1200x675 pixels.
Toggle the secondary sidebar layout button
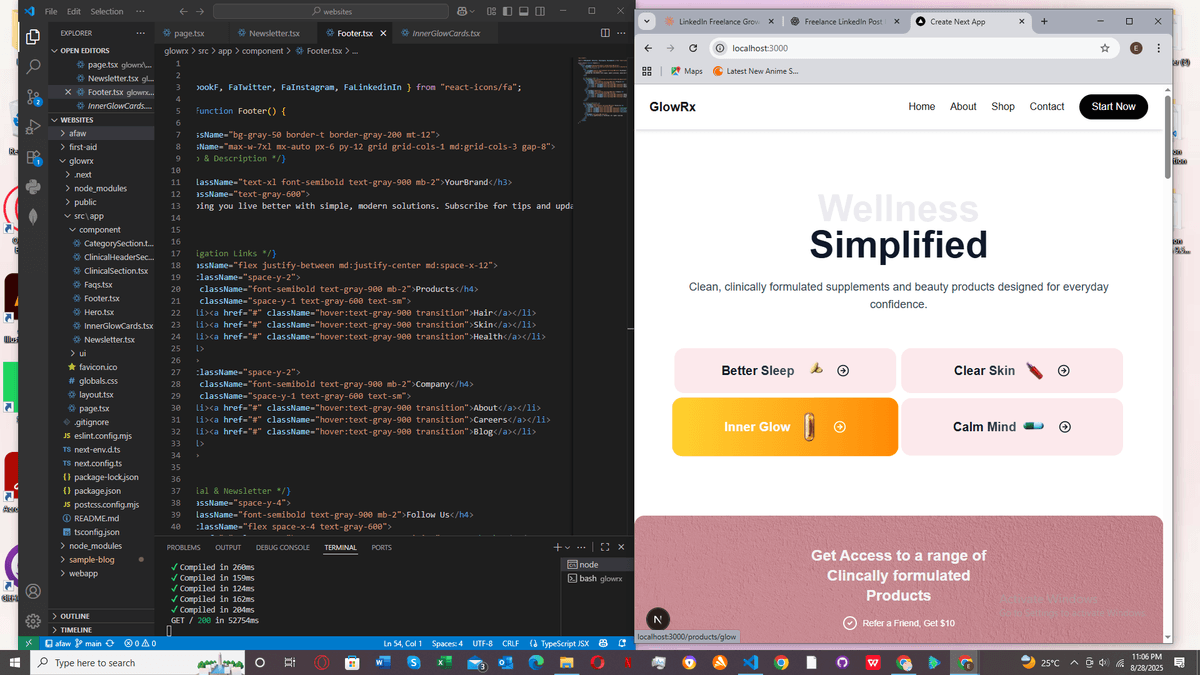point(540,11)
